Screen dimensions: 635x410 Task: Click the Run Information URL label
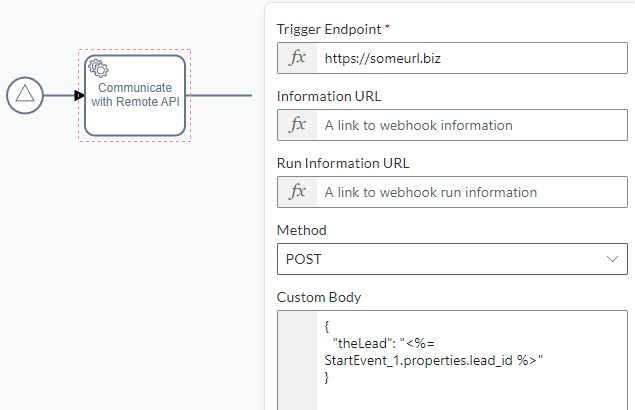tap(343, 163)
